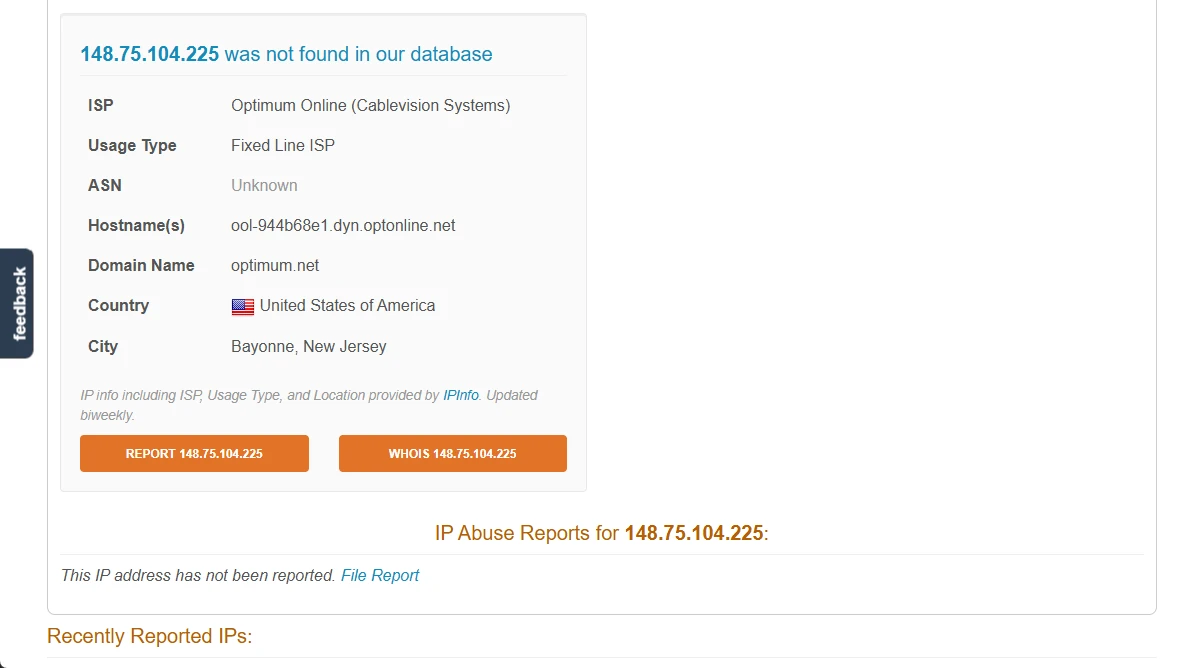Viewport: 1204px width, 668px height.
Task: Click the Recently Reported IPs heading
Action: tap(149, 636)
